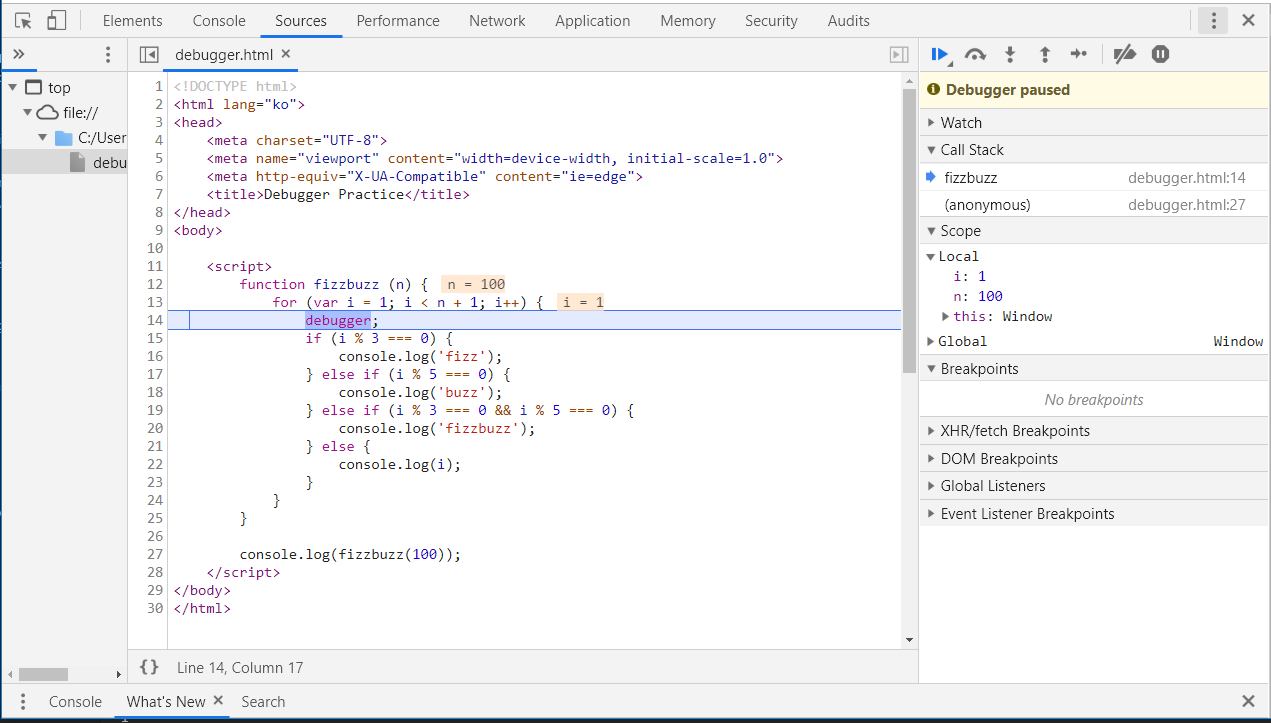Image resolution: width=1271 pixels, height=723 pixels.
Task: Click the local variable i: 1
Action: [970, 276]
